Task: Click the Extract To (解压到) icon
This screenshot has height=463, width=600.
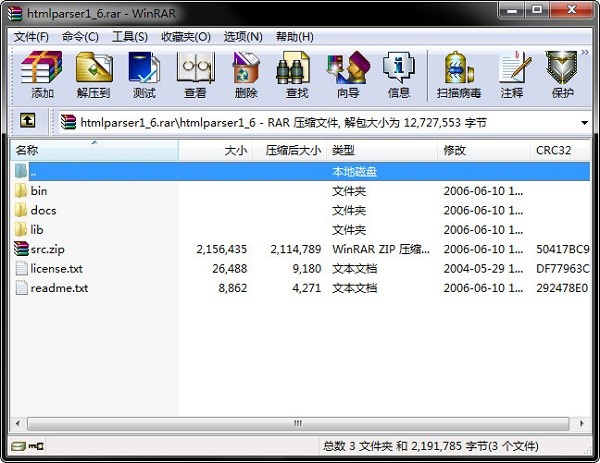Action: pyautogui.click(x=94, y=67)
